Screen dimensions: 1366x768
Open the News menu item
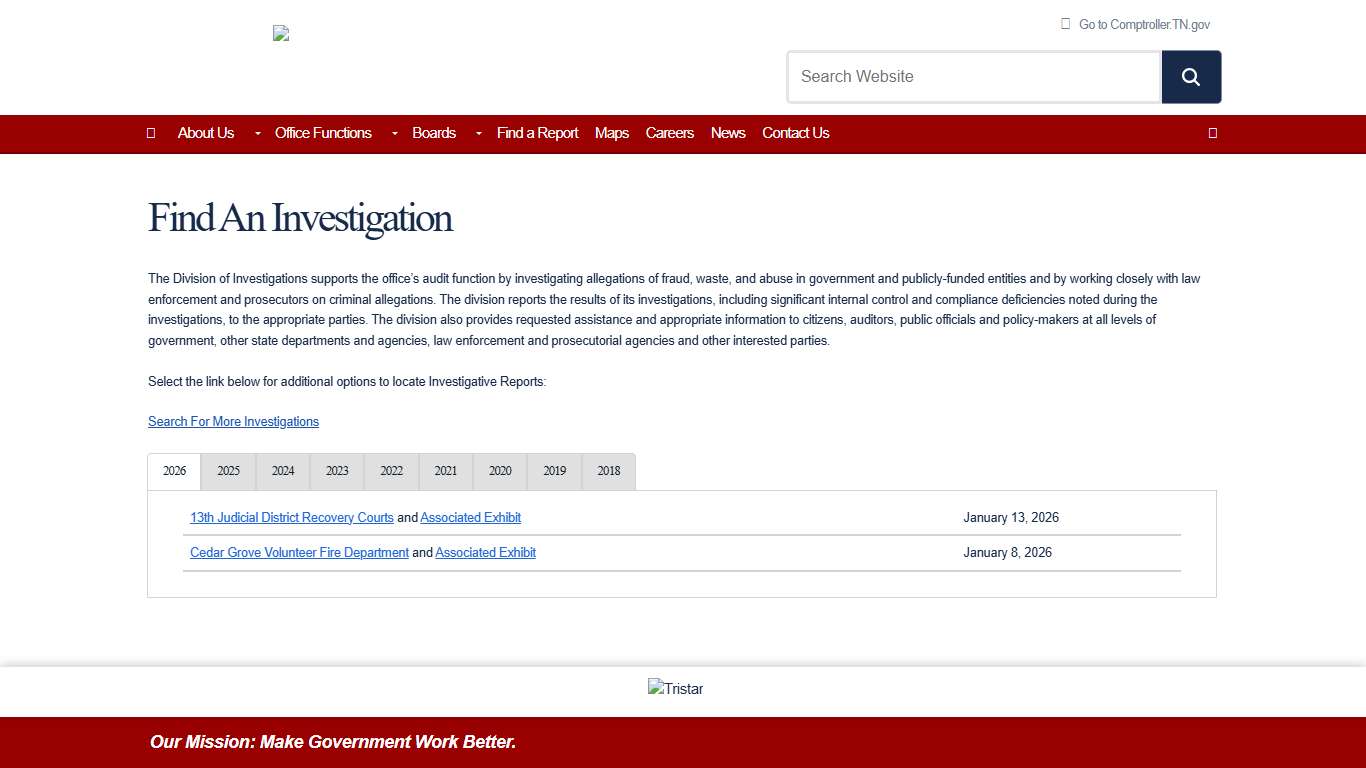tap(728, 133)
